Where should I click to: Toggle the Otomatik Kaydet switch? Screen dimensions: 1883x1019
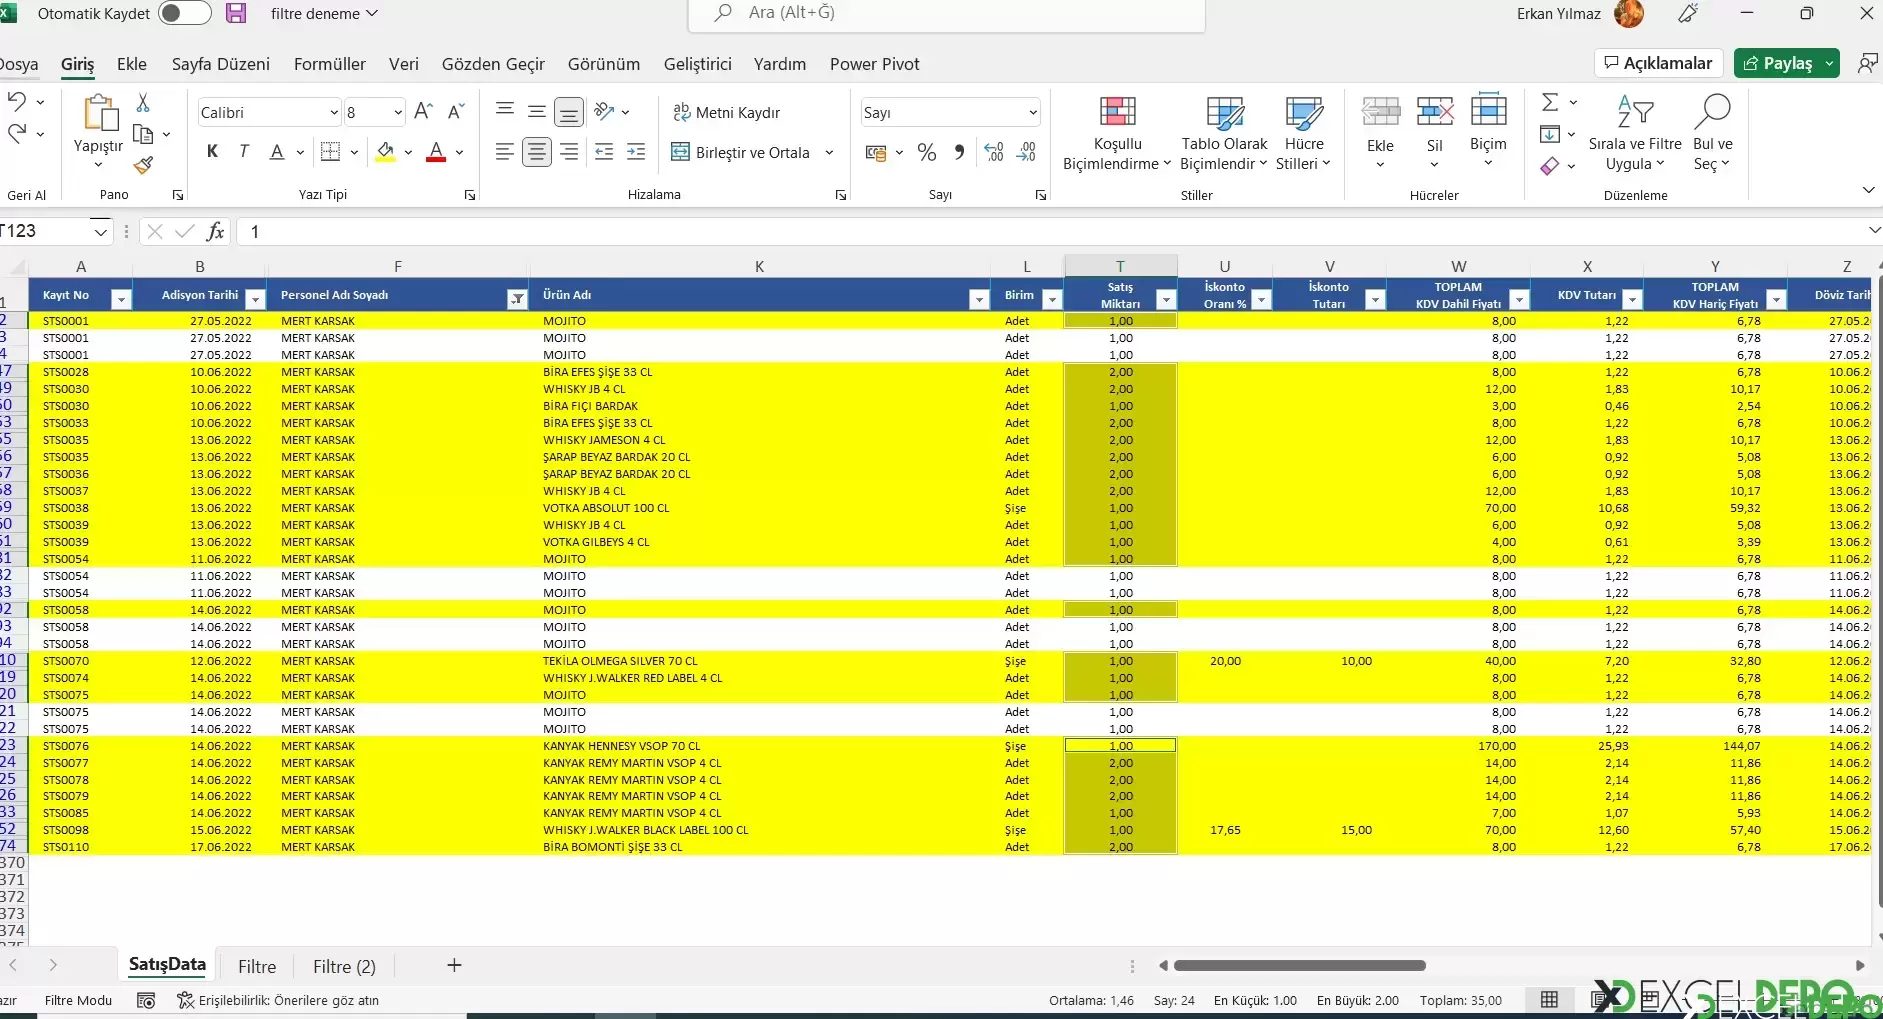pos(185,13)
